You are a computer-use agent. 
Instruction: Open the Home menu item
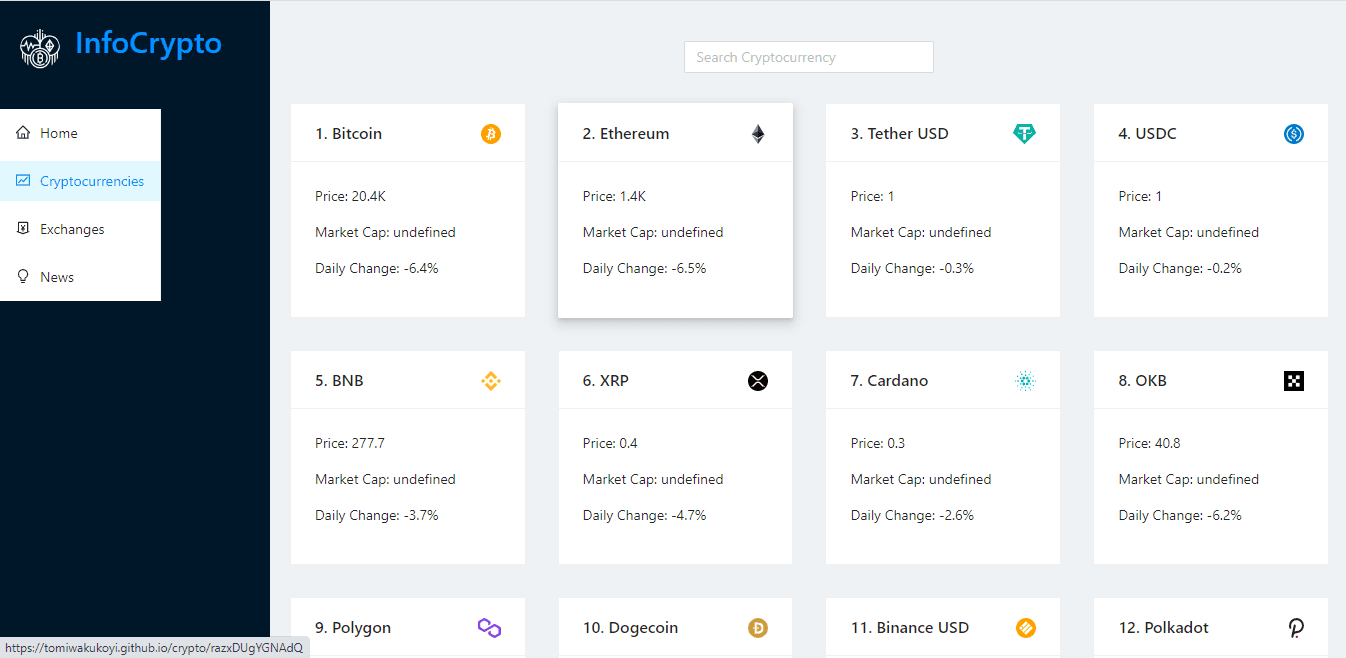click(x=80, y=133)
